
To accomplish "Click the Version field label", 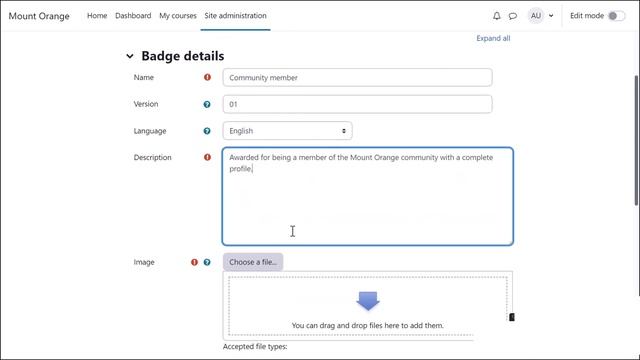I will 146,104.
